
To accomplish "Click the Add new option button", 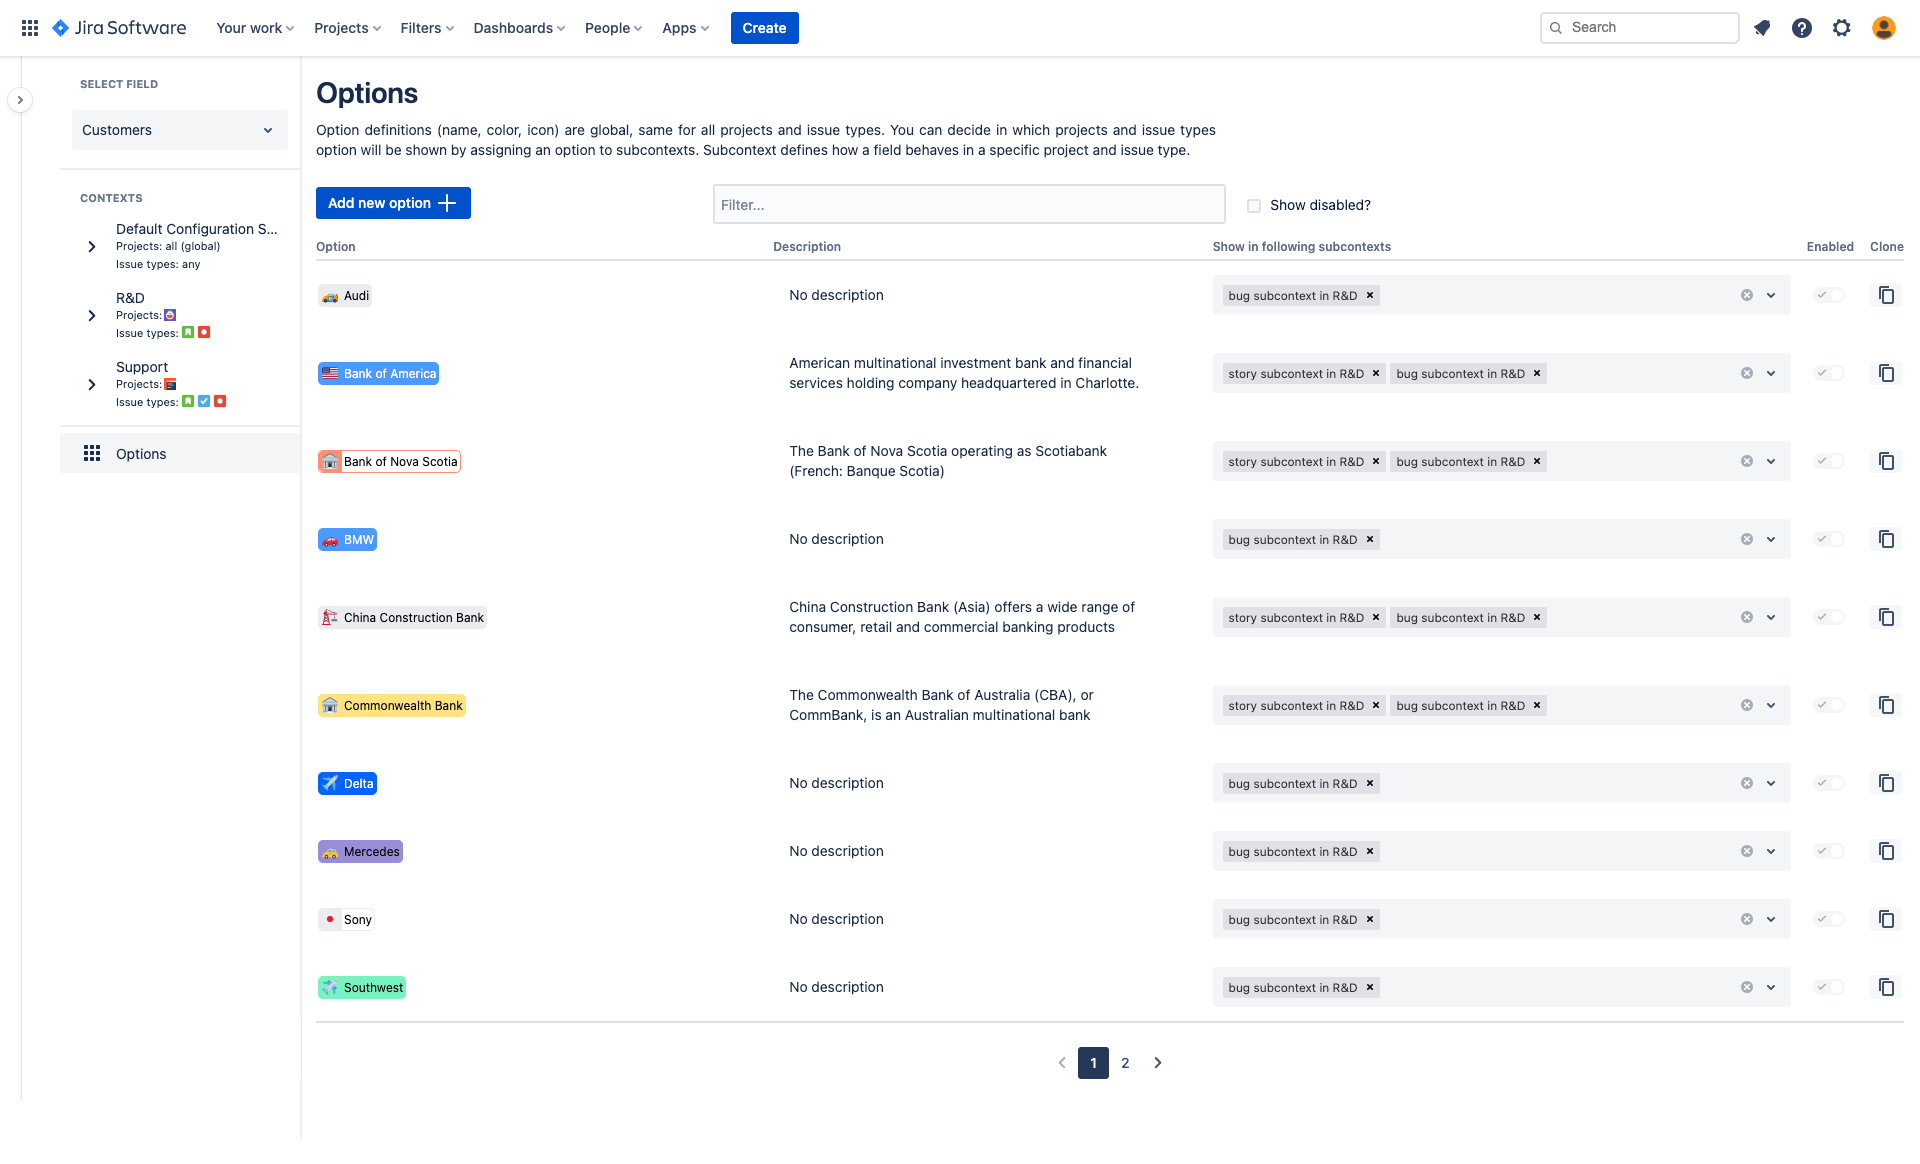I will pos(393,203).
